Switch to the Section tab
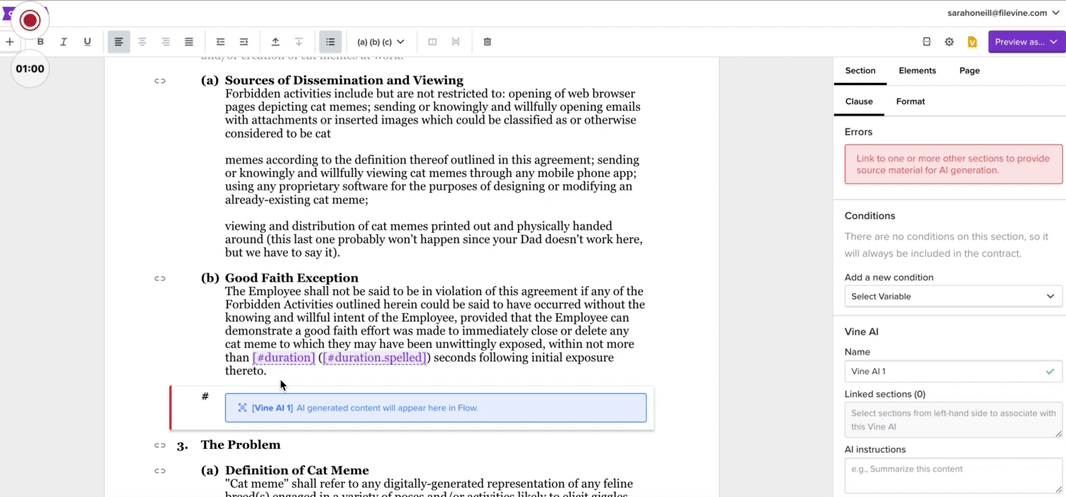Image resolution: width=1066 pixels, height=497 pixels. [x=860, y=71]
